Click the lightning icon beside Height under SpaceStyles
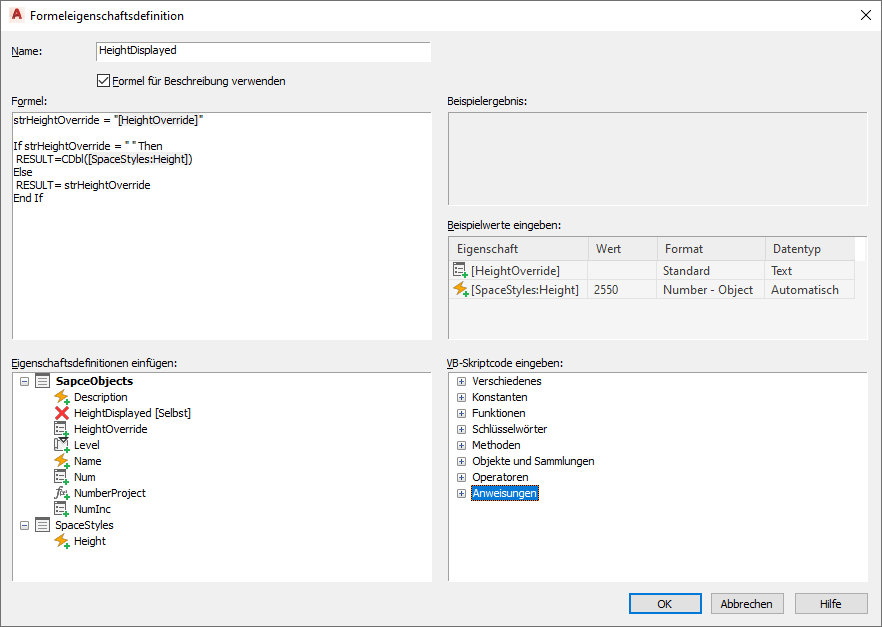The image size is (882, 627). tap(61, 541)
